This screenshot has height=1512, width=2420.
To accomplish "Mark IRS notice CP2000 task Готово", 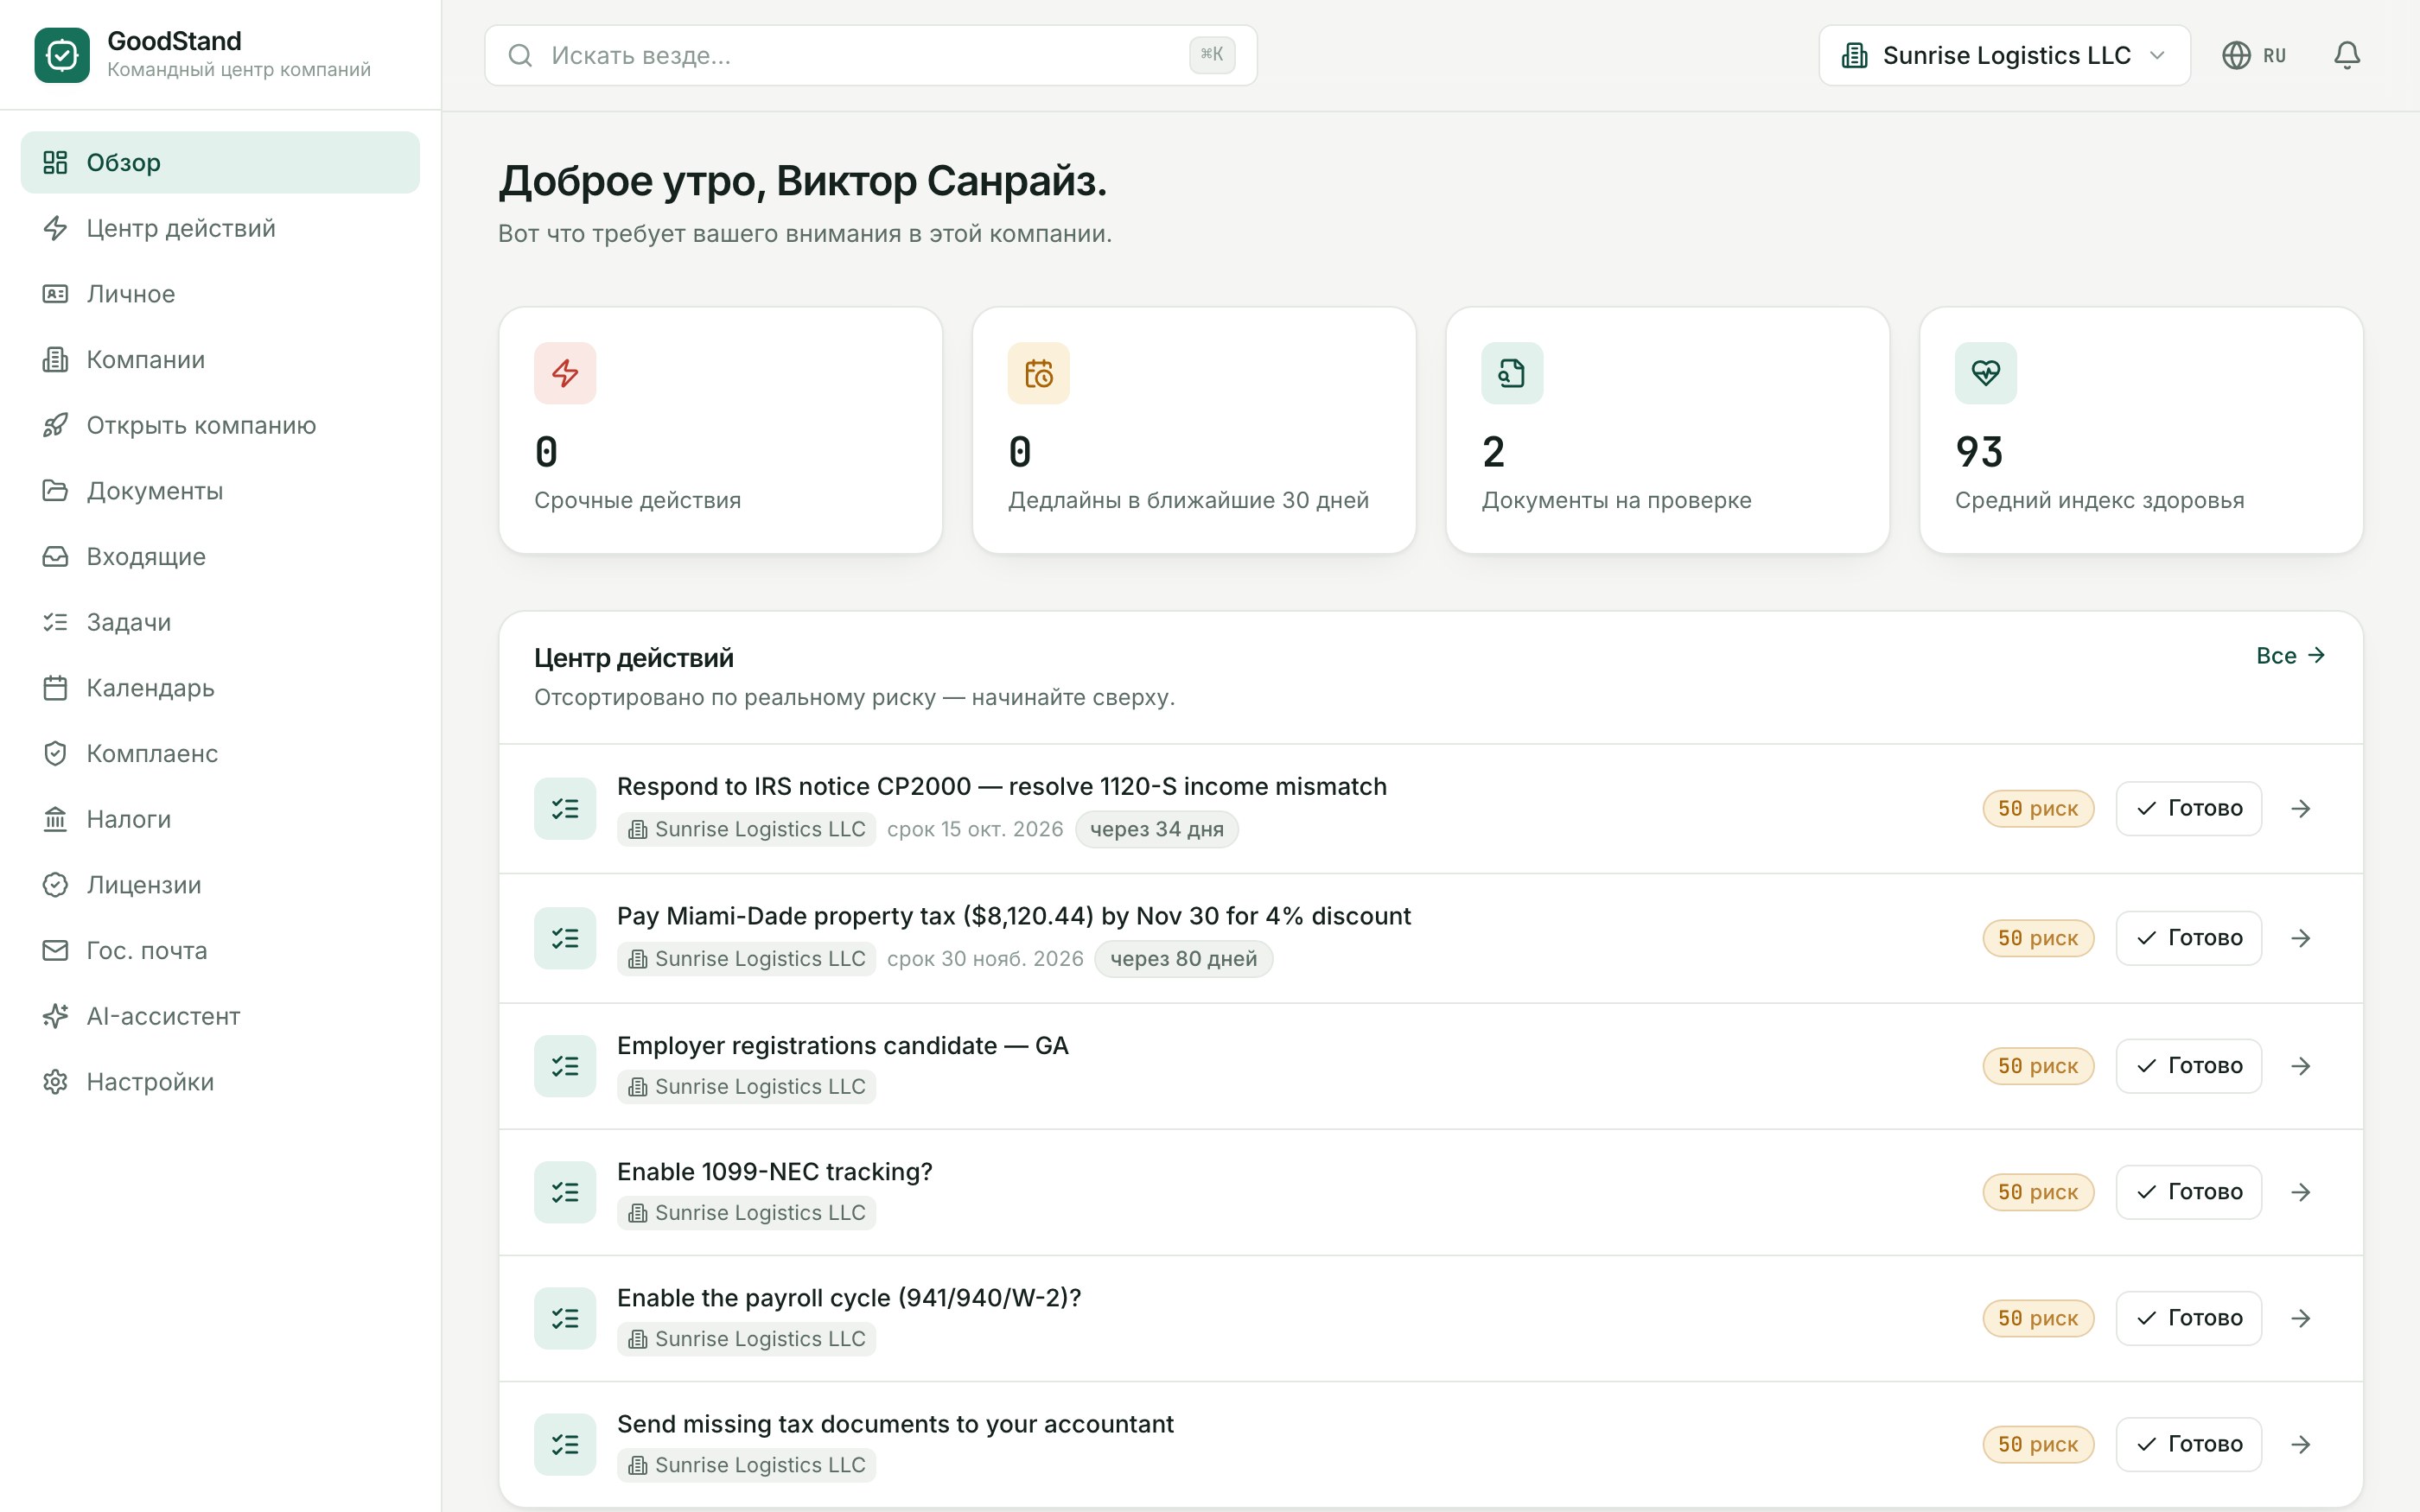I will [x=2188, y=808].
